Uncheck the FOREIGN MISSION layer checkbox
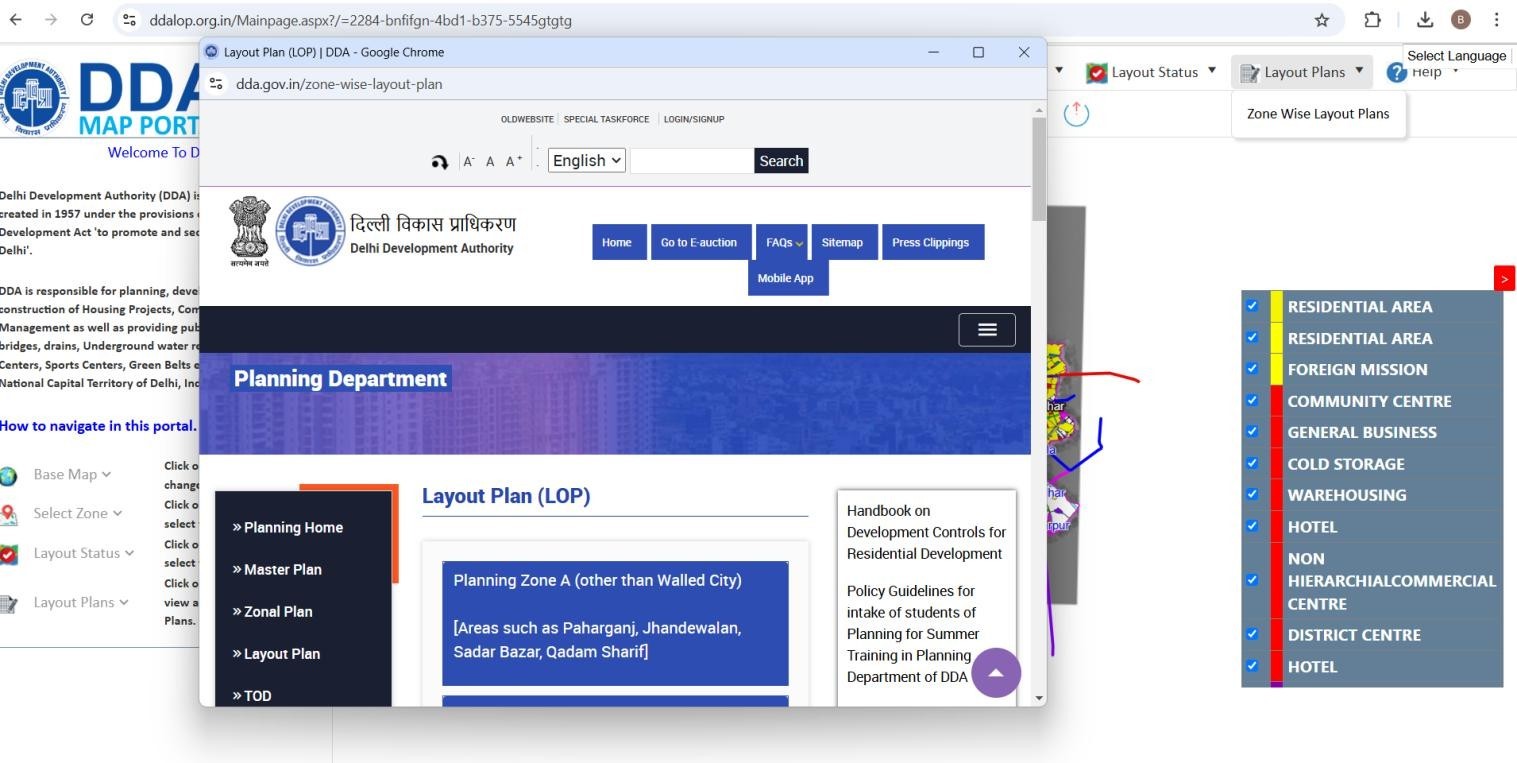 [1252, 368]
